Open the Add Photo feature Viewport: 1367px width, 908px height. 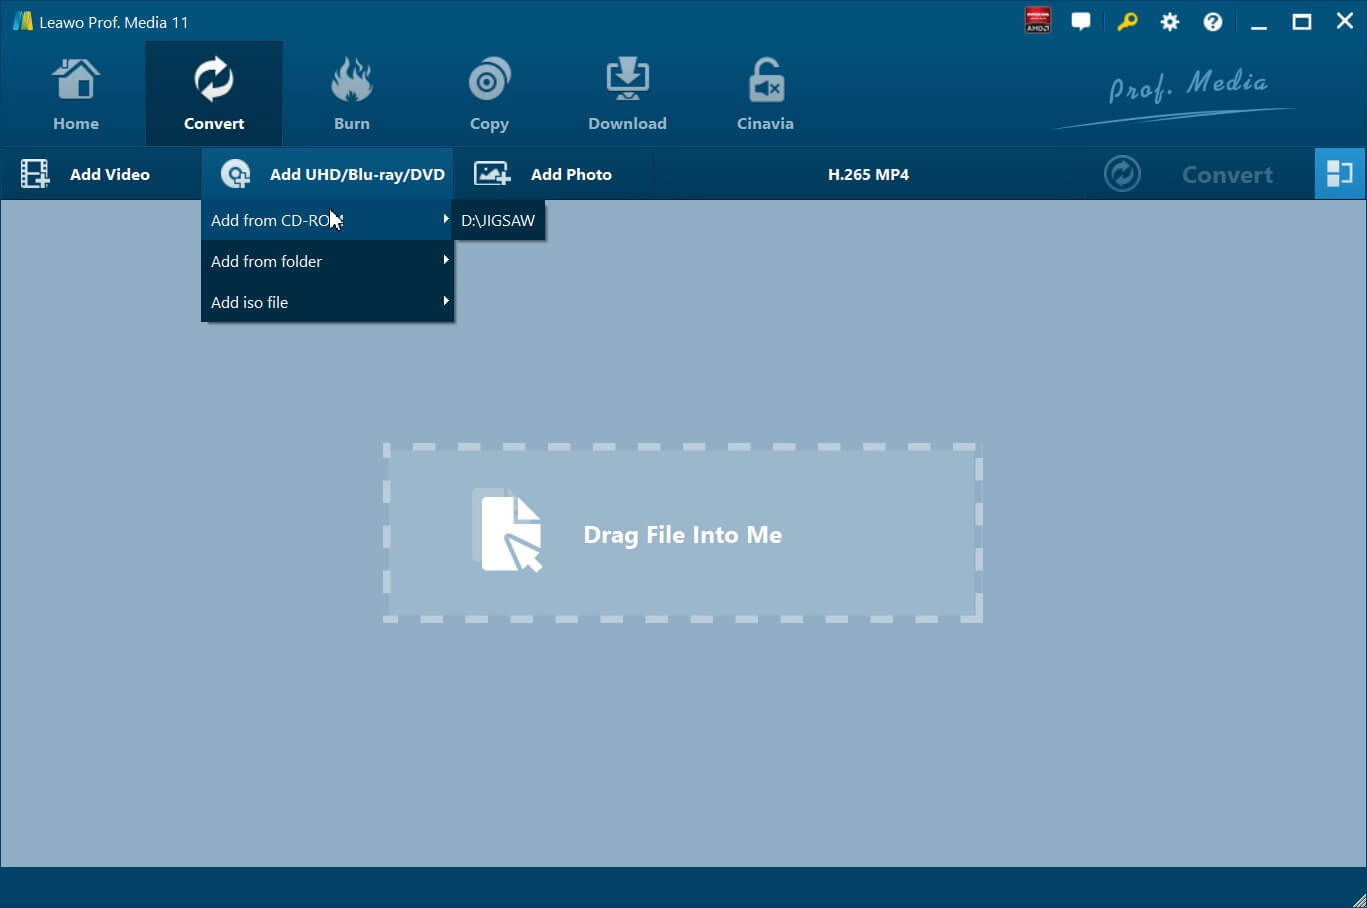tap(555, 173)
